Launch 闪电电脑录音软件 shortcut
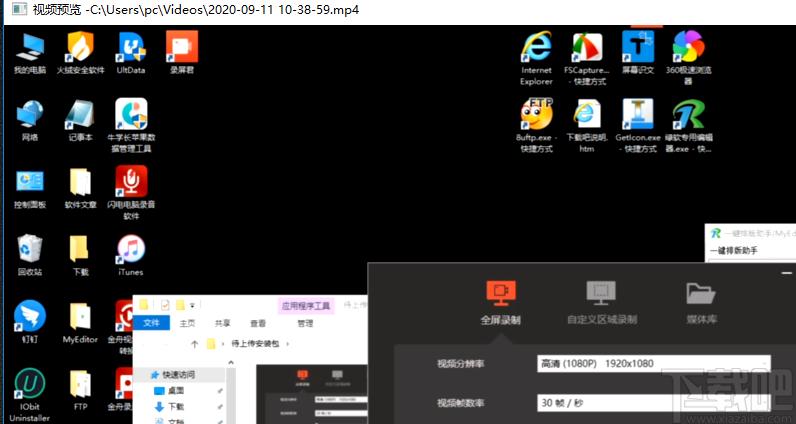This screenshot has width=796, height=424. click(131, 193)
